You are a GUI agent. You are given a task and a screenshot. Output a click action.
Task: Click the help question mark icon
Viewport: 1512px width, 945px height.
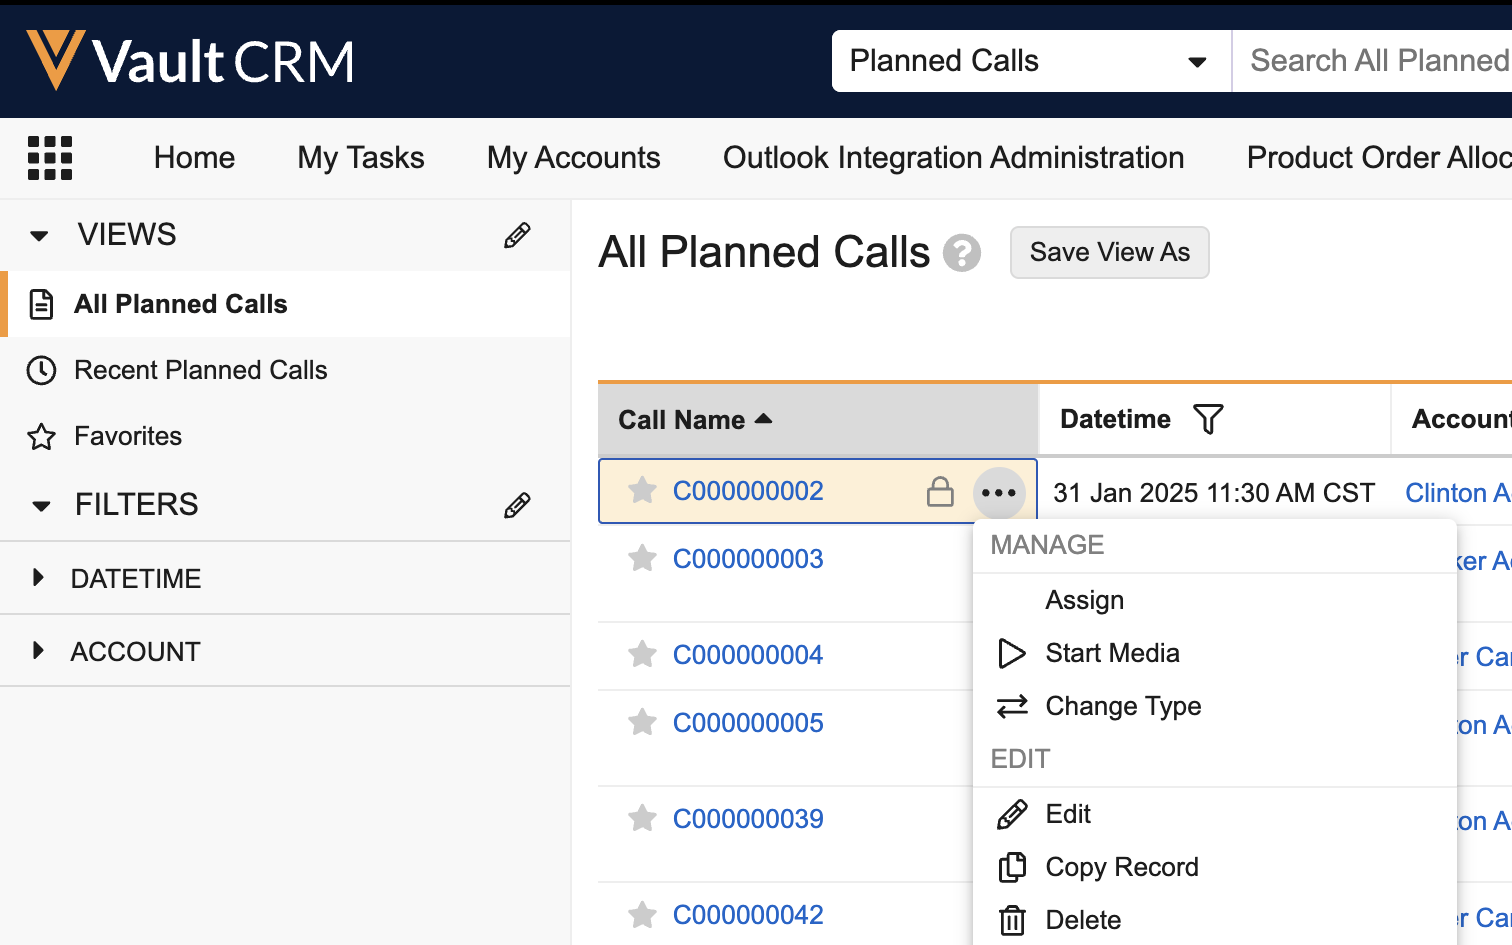click(962, 253)
